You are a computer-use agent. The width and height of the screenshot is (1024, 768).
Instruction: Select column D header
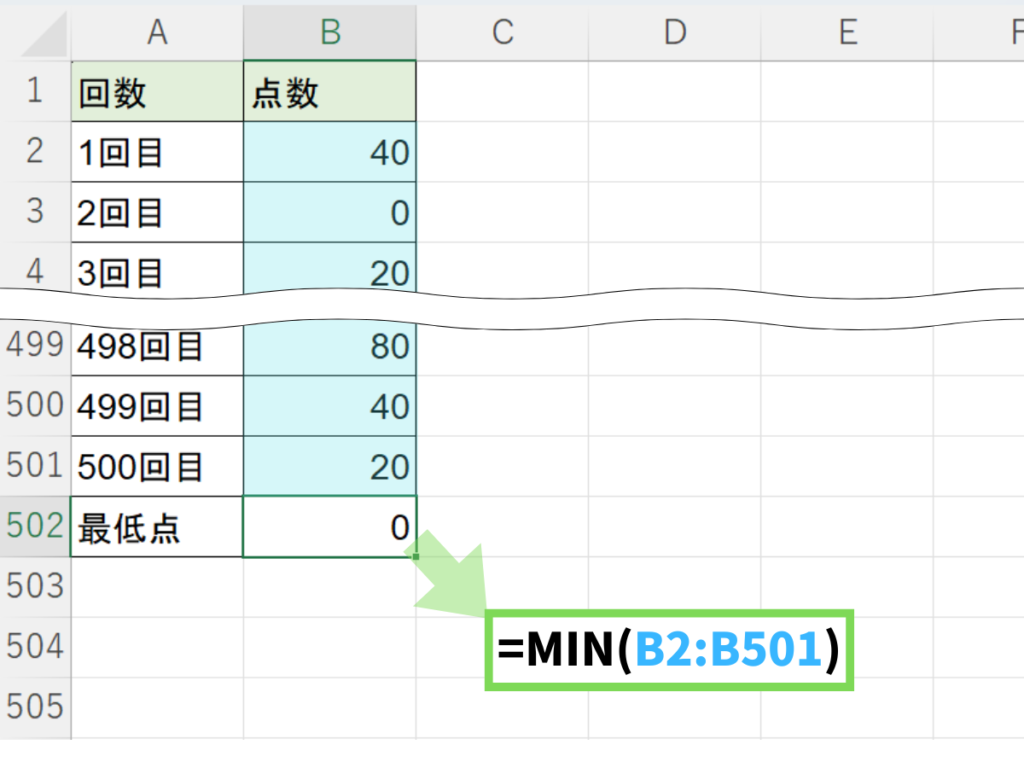click(675, 32)
